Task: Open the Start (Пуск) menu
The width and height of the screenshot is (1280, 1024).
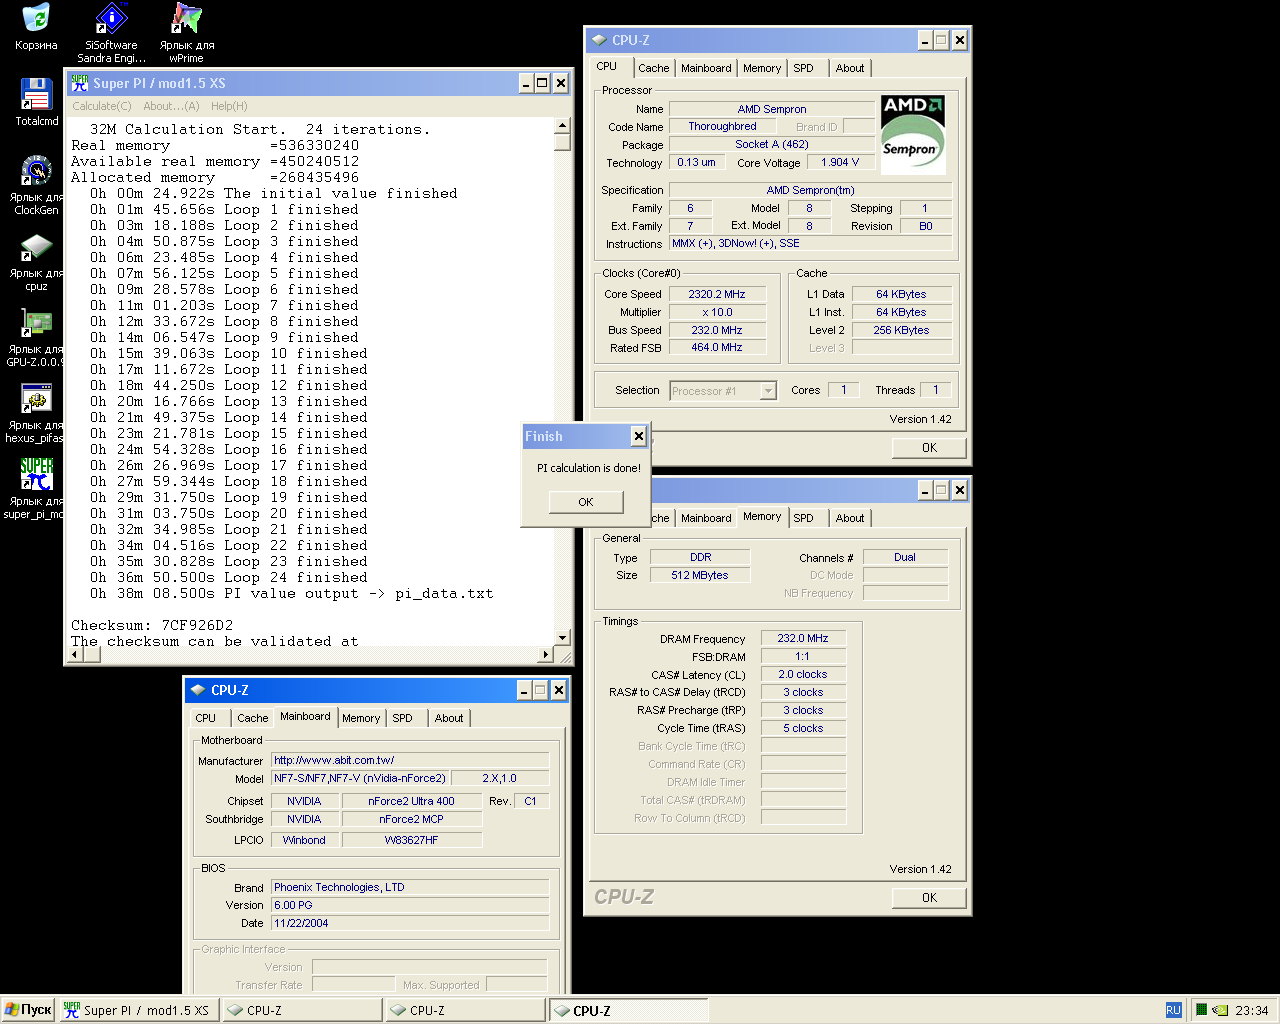Action: coord(28,1010)
